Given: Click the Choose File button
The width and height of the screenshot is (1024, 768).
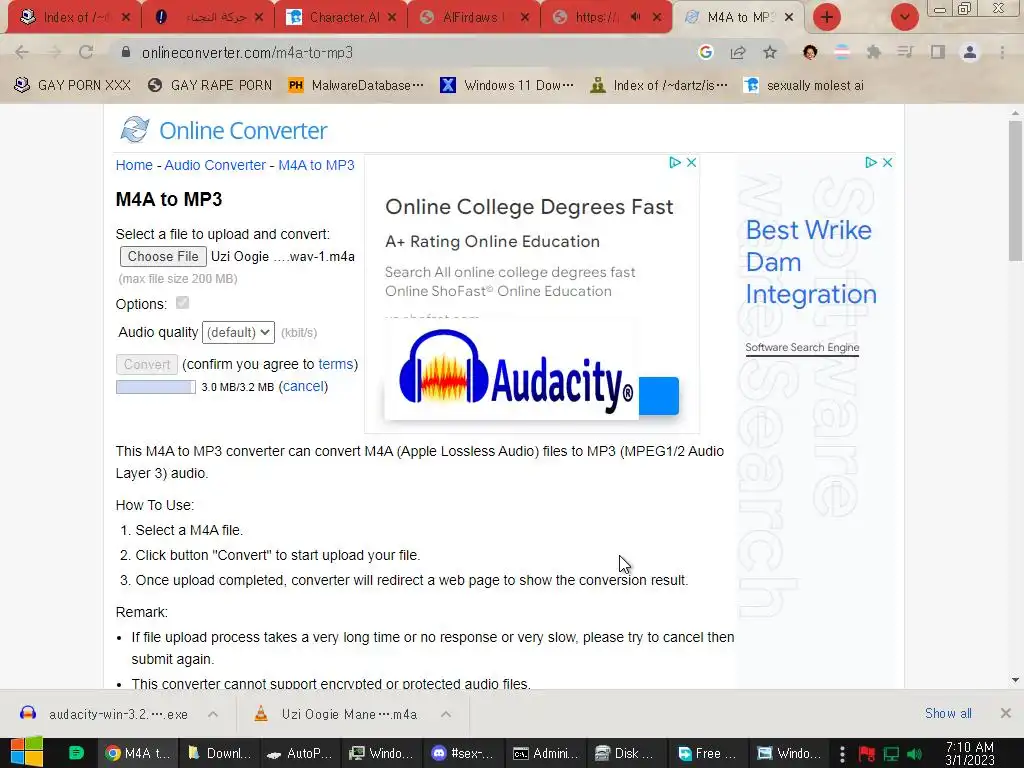Looking at the screenshot, I should (163, 256).
